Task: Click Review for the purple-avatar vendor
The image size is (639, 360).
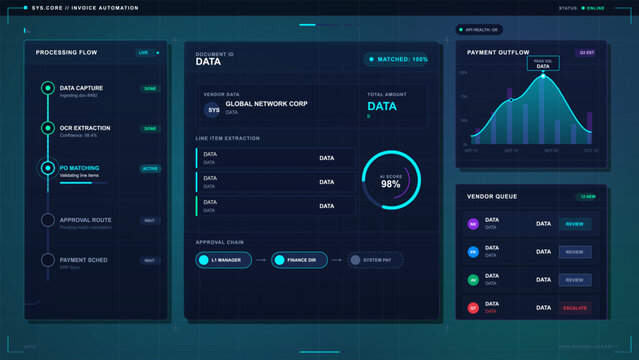Action: click(575, 224)
